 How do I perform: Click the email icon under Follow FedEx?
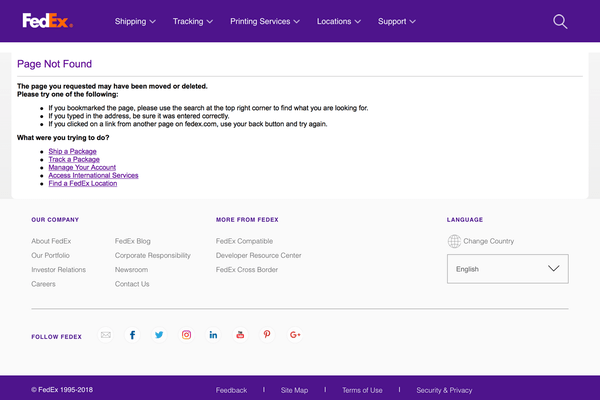click(106, 335)
